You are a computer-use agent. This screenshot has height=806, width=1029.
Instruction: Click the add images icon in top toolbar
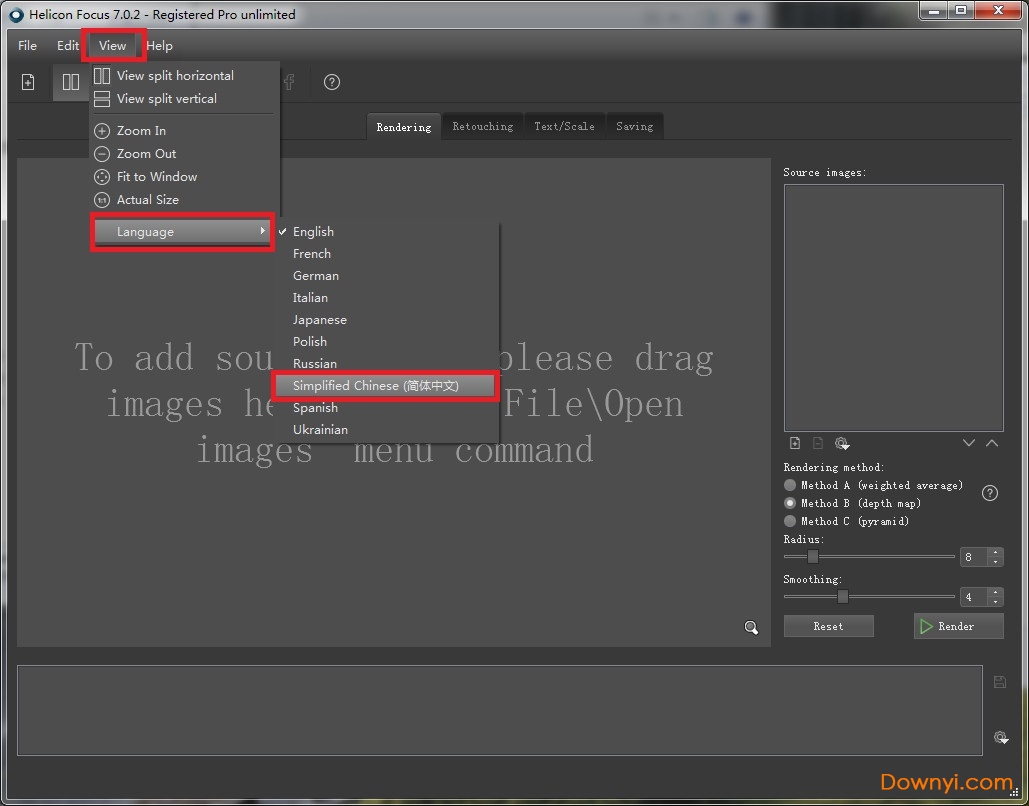28,82
